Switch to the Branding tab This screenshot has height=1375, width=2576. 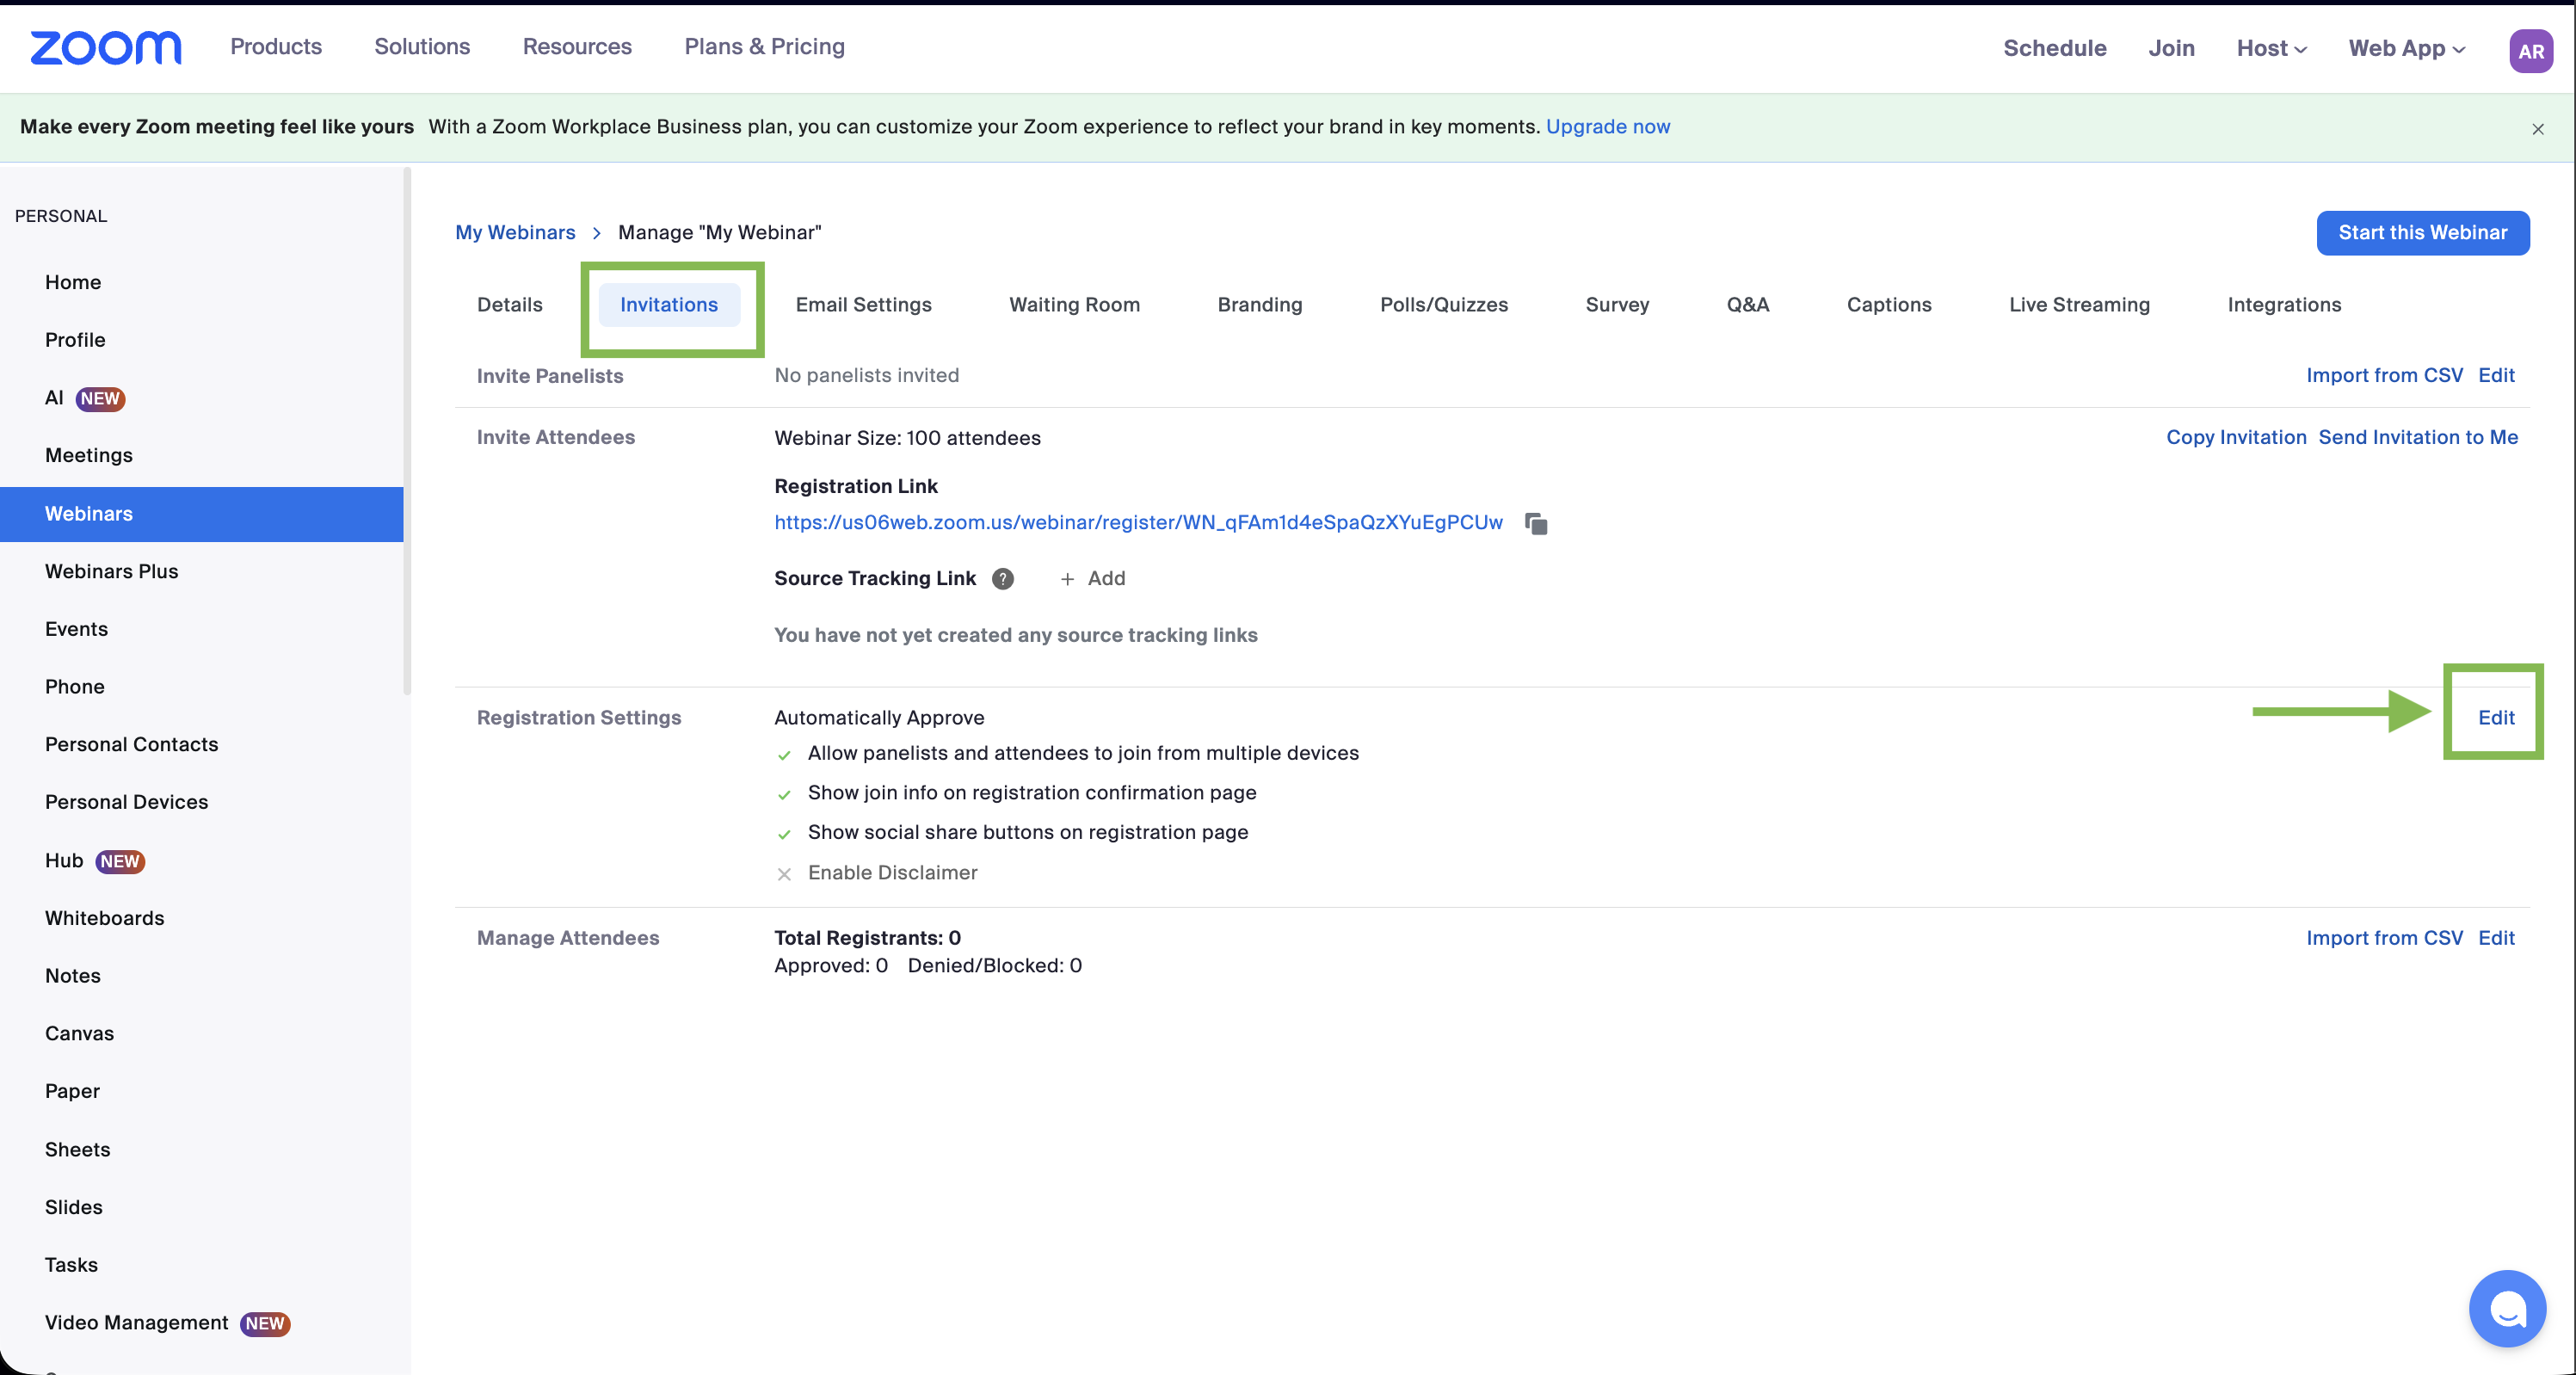1260,305
